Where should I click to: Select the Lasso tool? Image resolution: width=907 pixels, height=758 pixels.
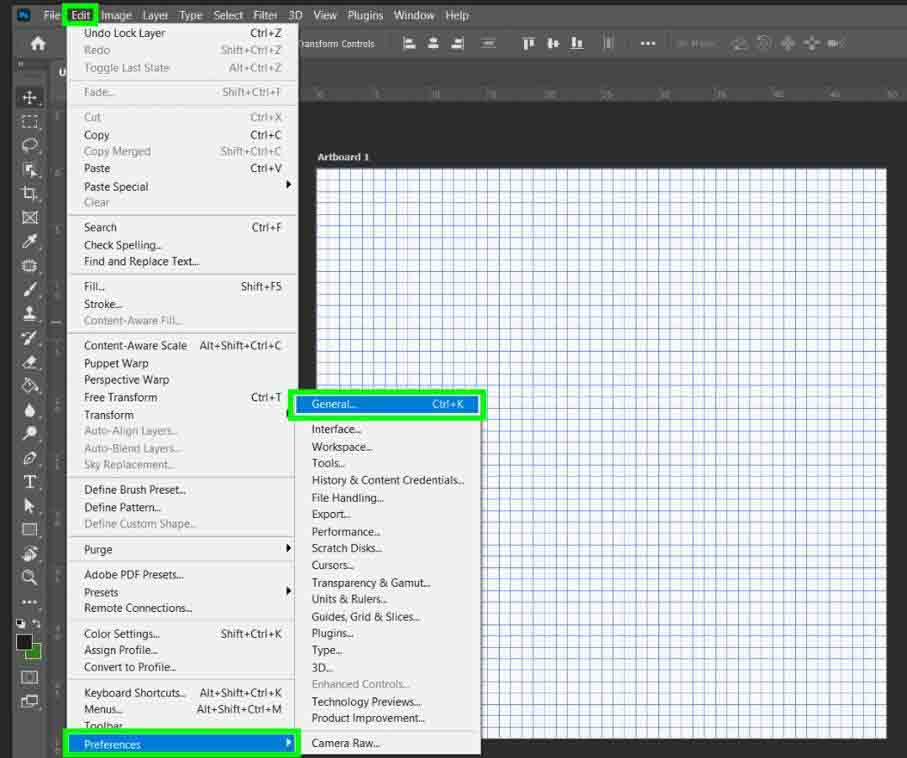pos(30,145)
